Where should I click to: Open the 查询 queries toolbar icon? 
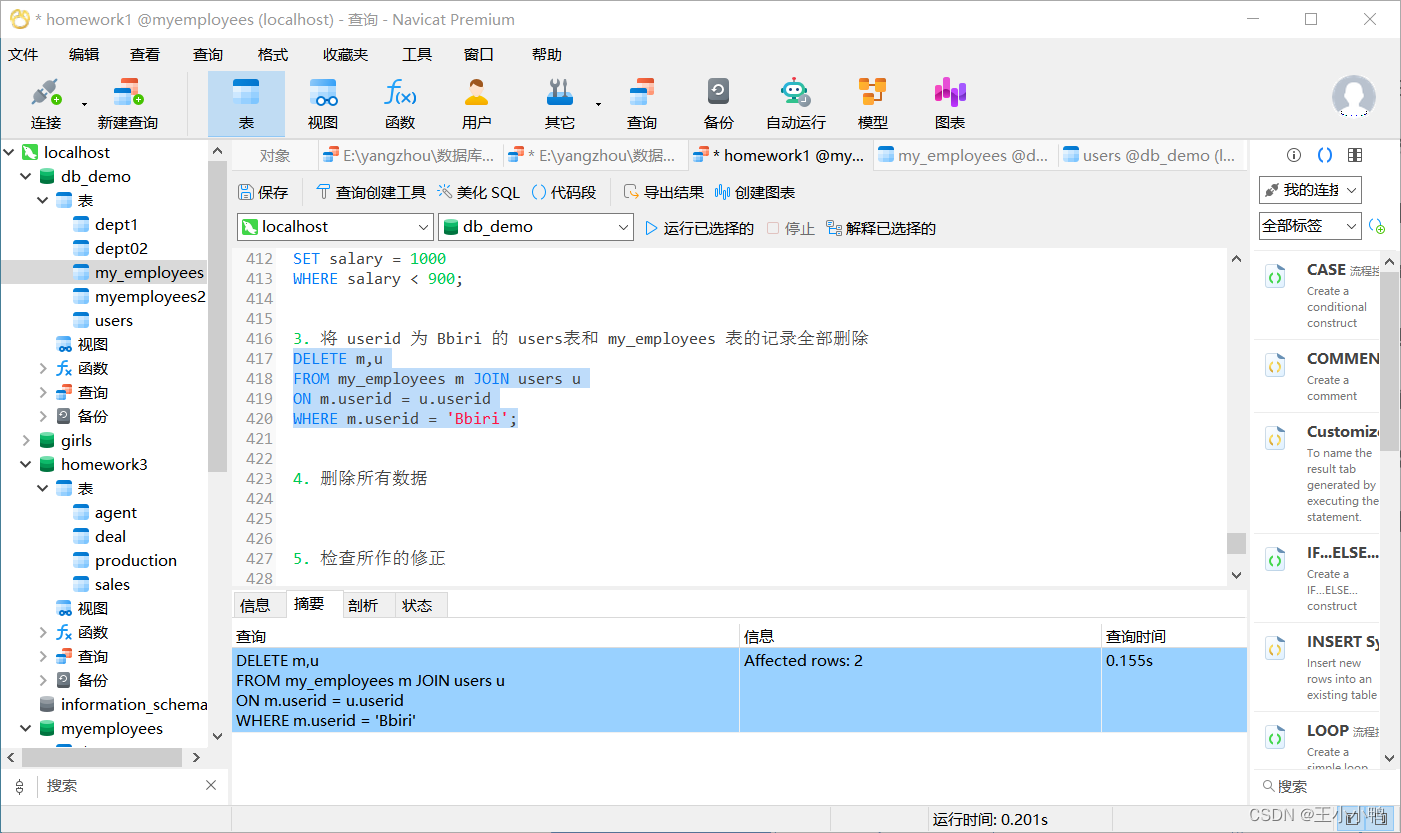tap(642, 104)
